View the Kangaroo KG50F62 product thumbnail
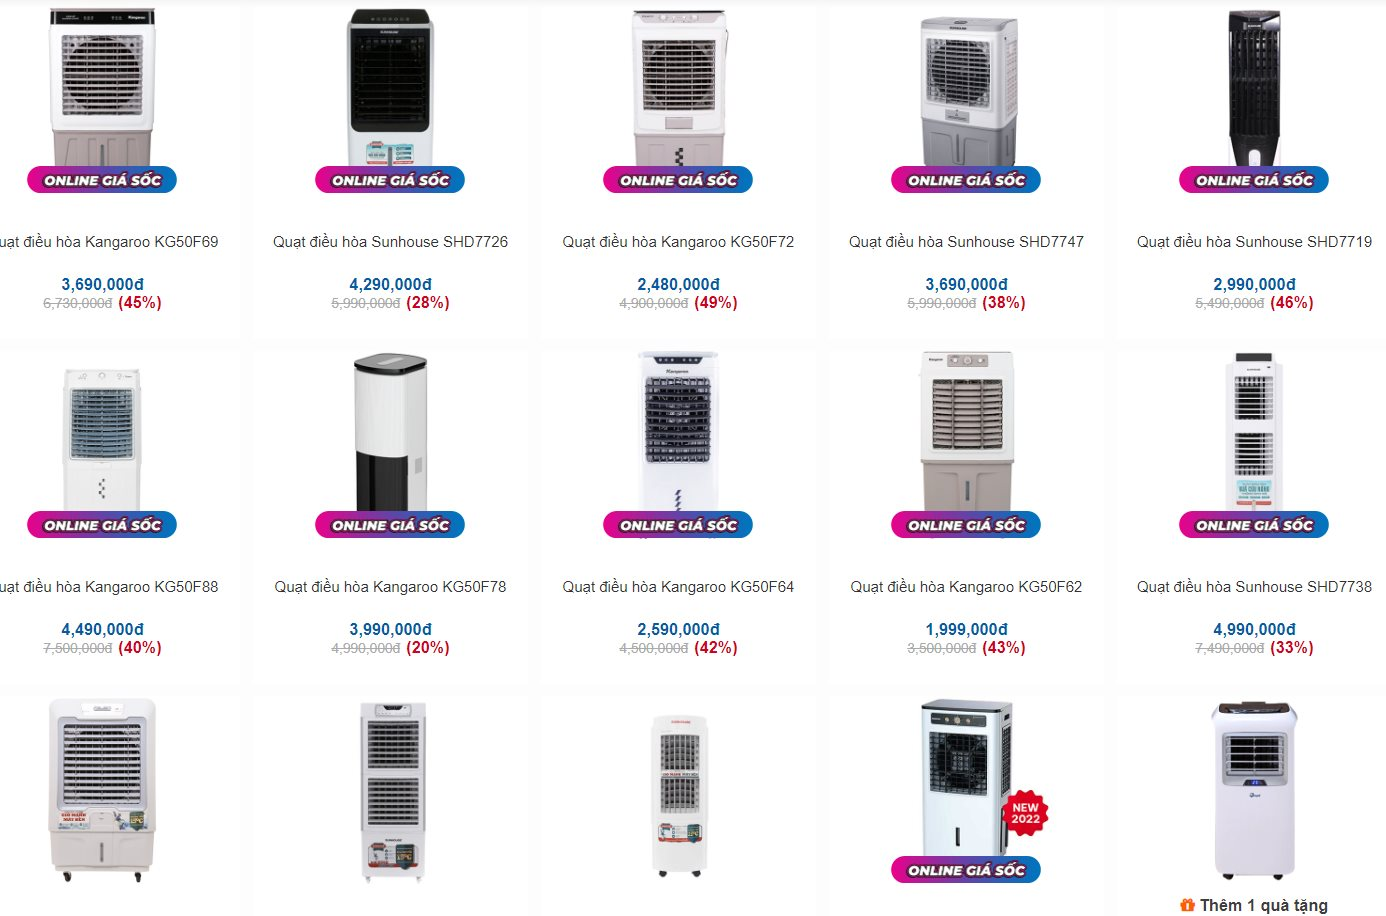The image size is (1386, 916). pyautogui.click(x=966, y=433)
